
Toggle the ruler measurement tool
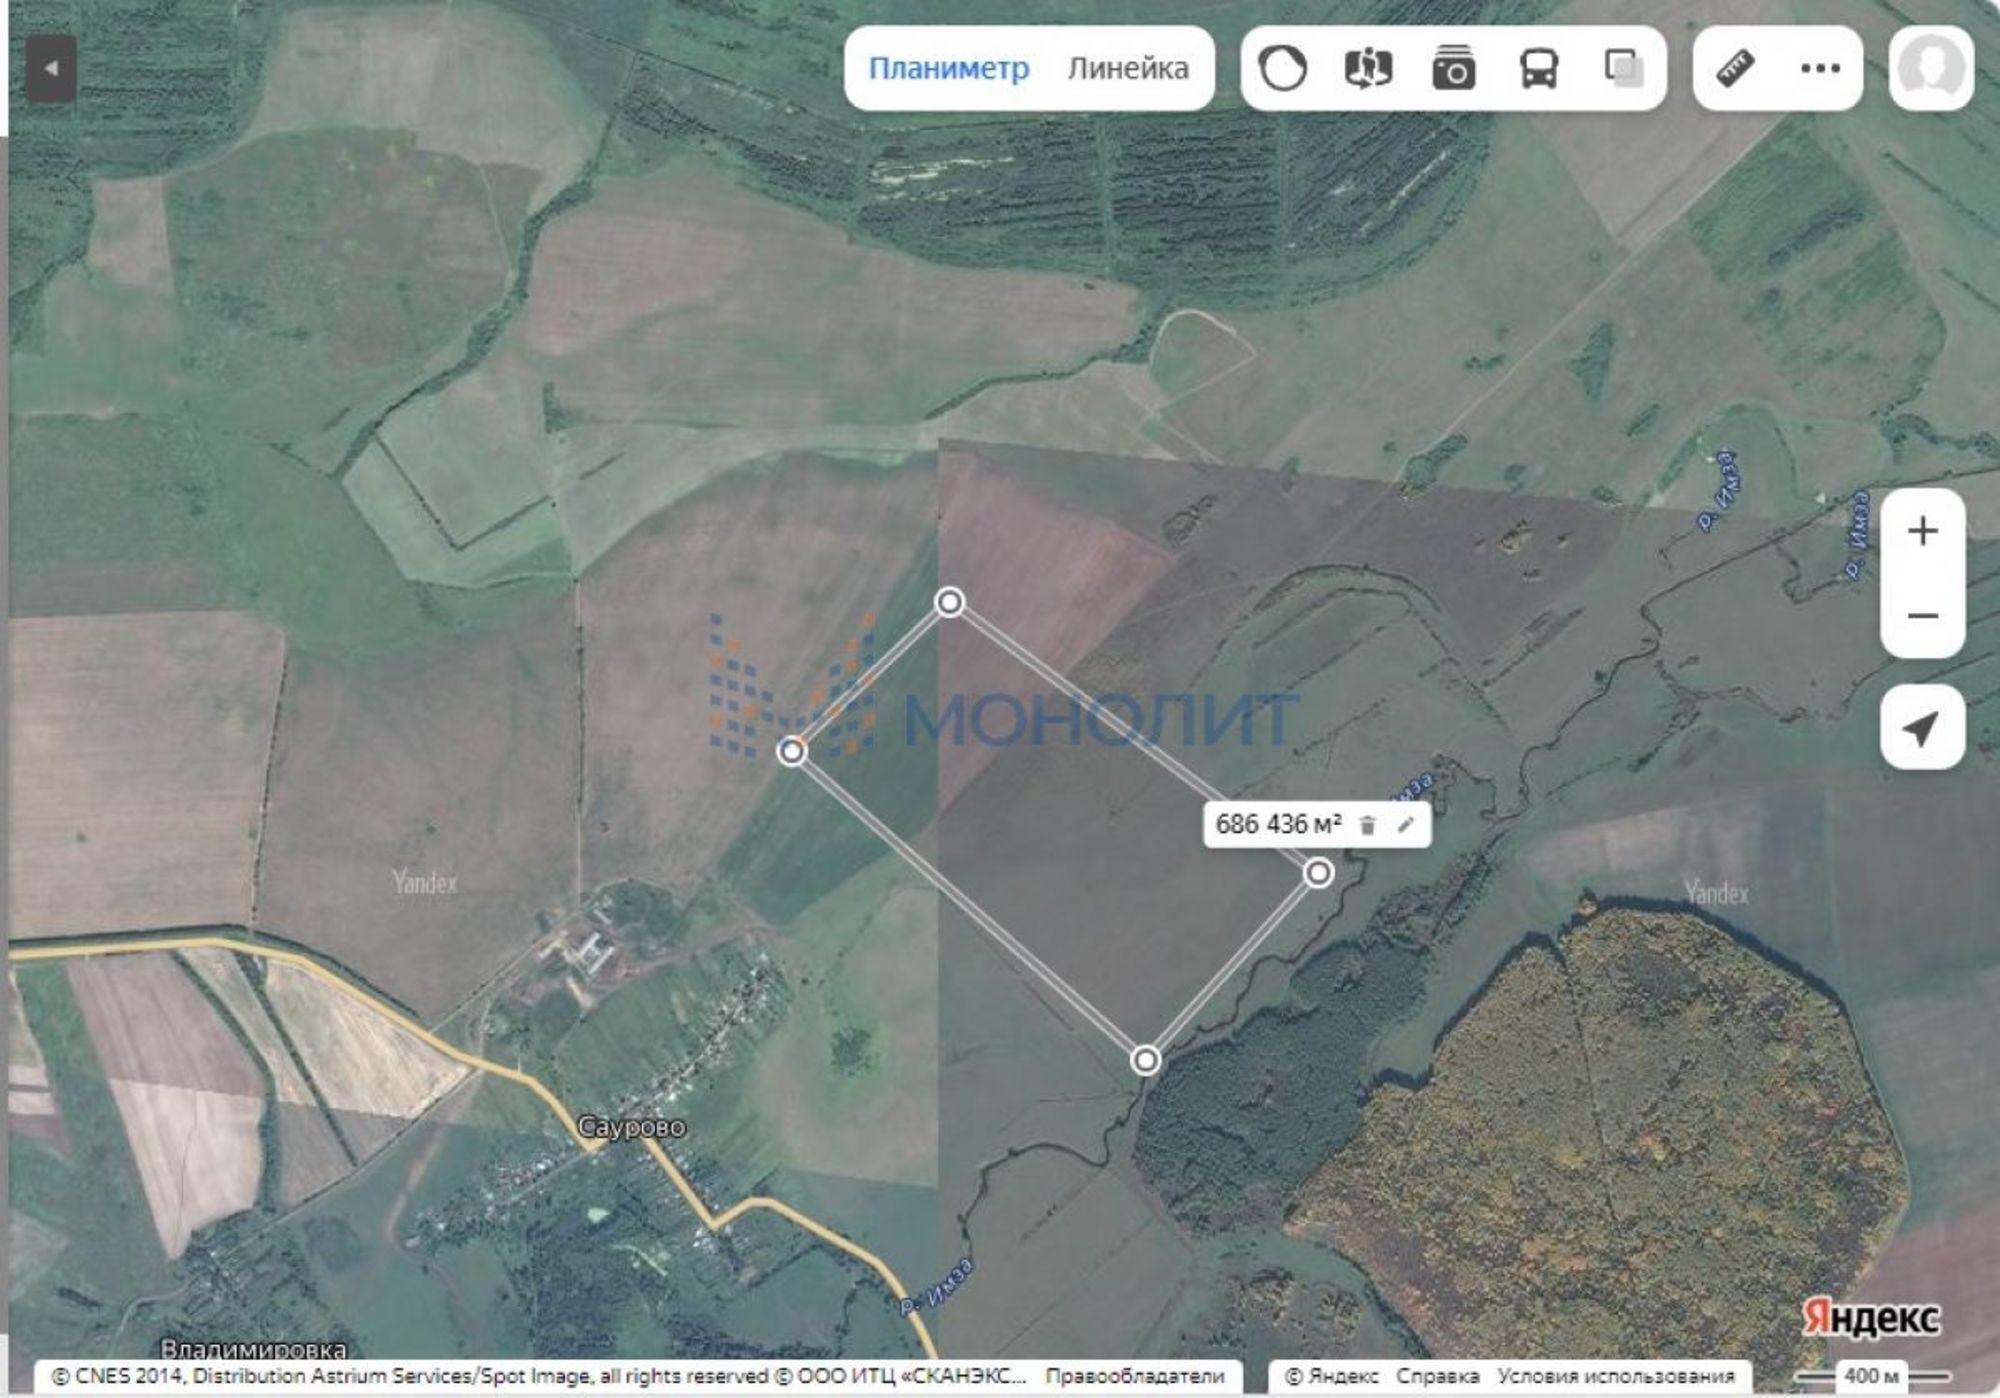(1735, 68)
